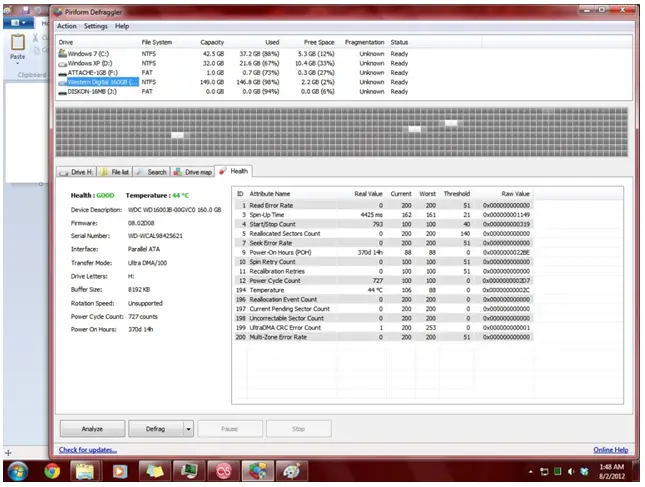Click the Stop button
This screenshot has width=645, height=487.
[299, 429]
